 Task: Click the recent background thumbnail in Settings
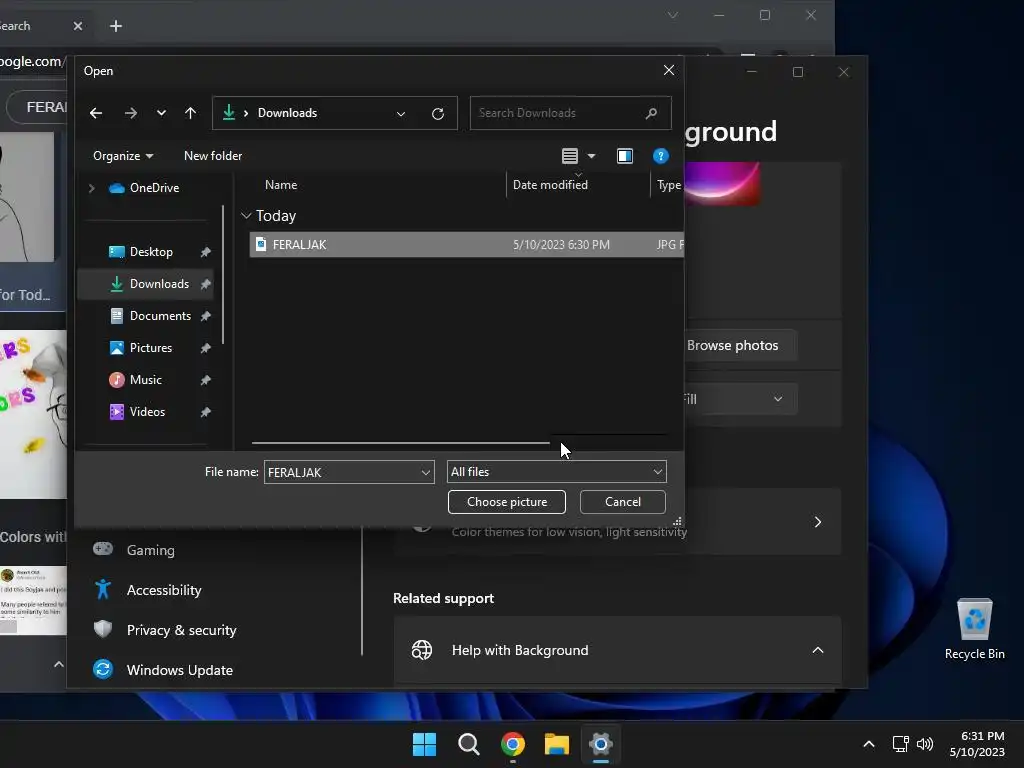tap(722, 183)
